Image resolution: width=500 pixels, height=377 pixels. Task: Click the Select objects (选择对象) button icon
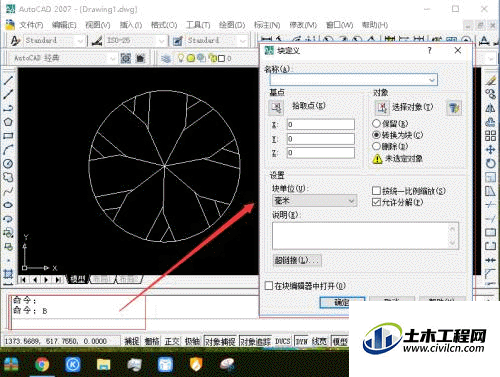(382, 107)
